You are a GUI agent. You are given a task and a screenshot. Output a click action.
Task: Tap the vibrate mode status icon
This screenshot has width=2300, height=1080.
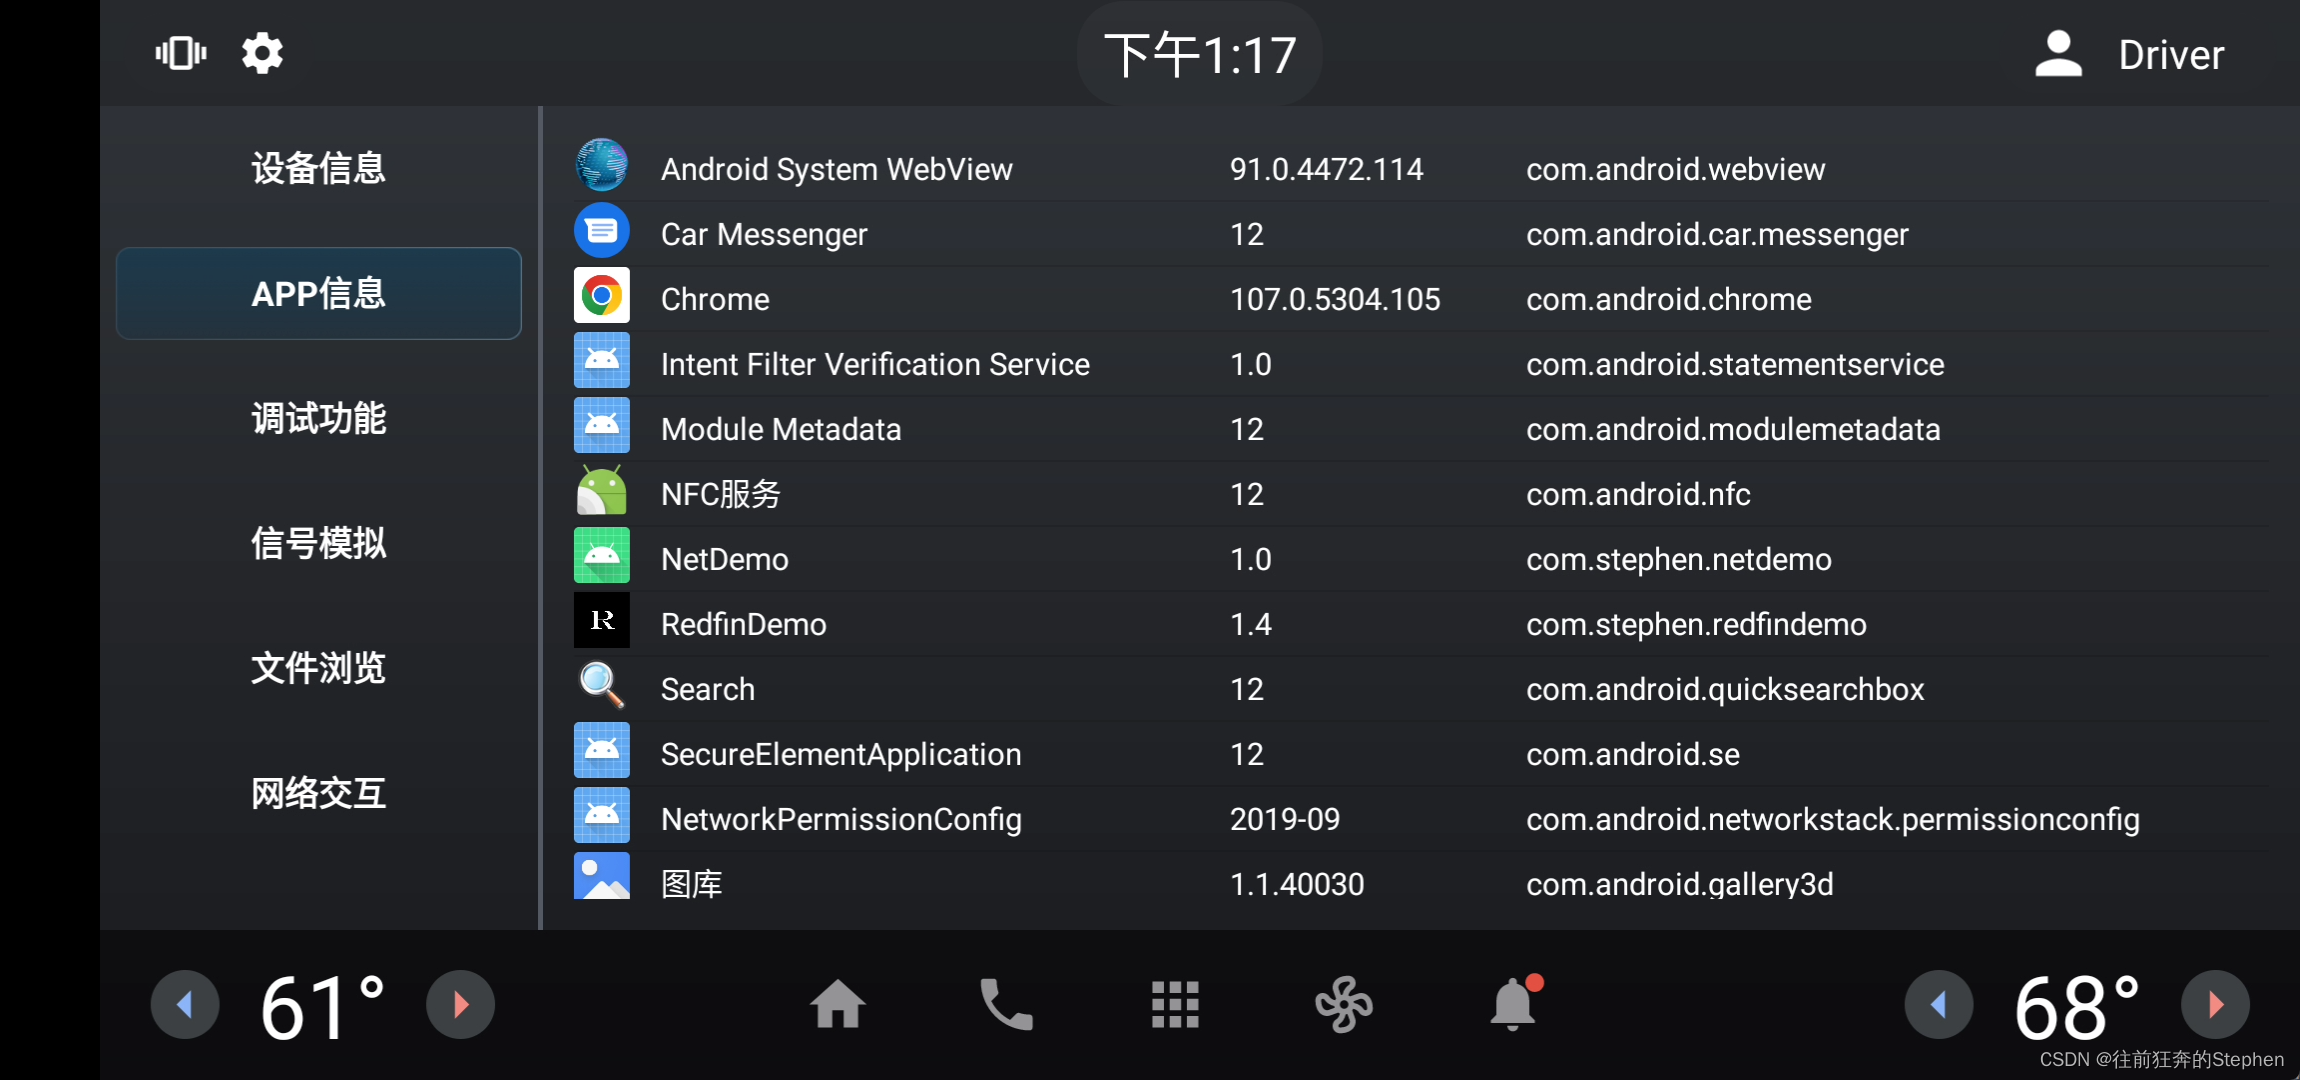[x=181, y=53]
